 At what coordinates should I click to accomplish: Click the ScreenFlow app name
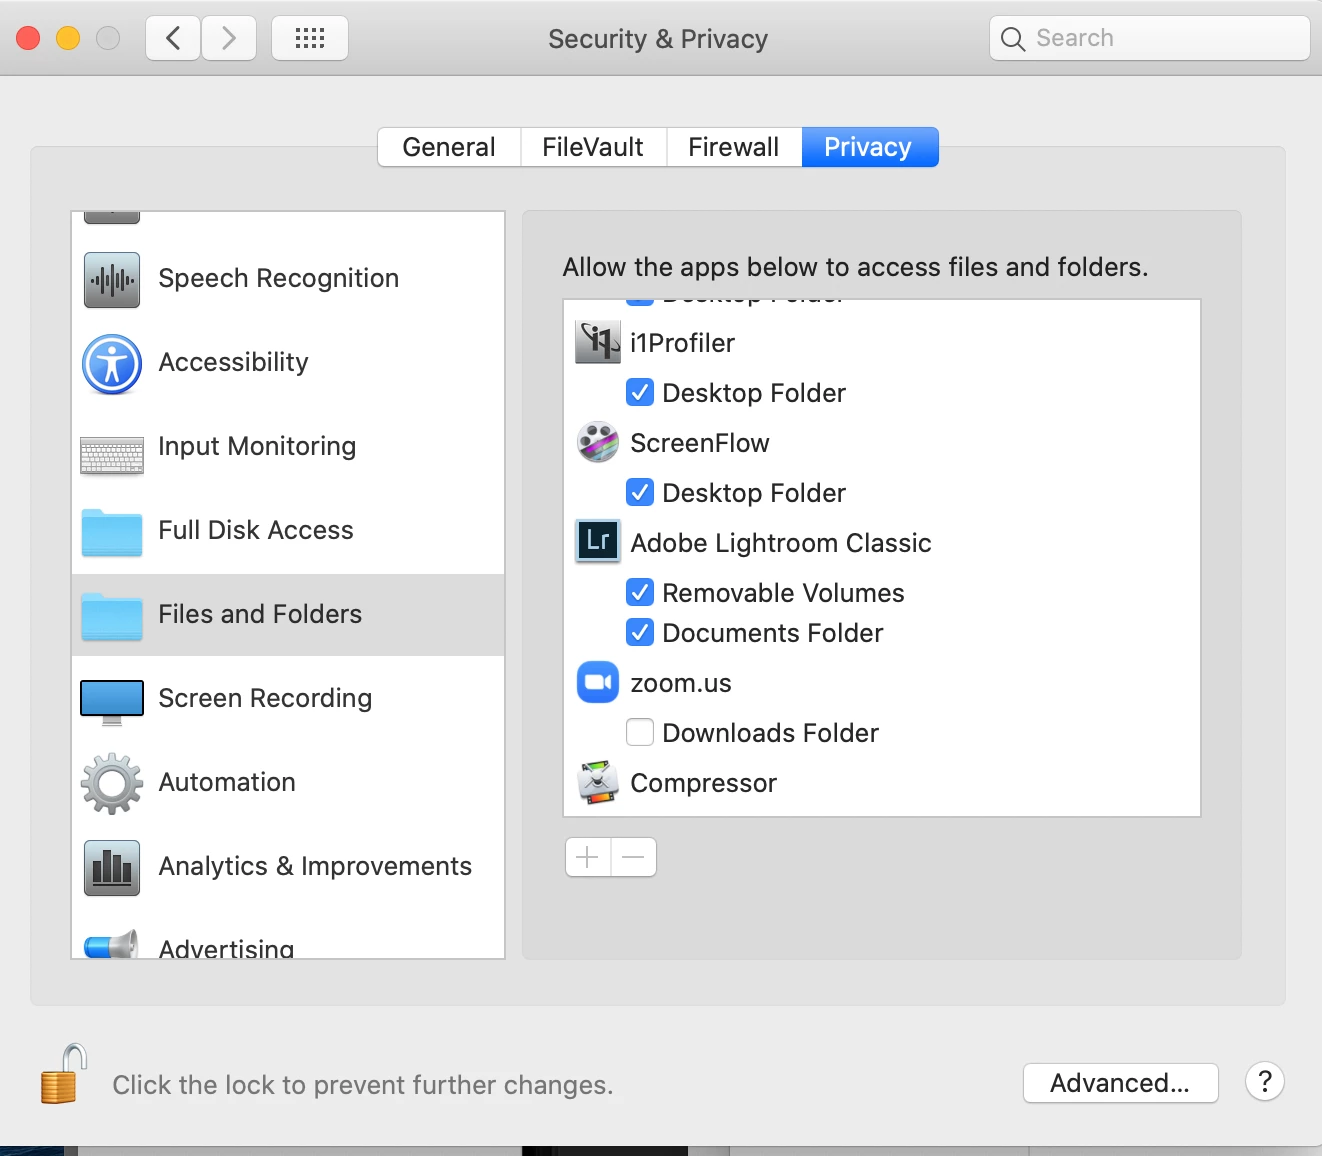(700, 443)
